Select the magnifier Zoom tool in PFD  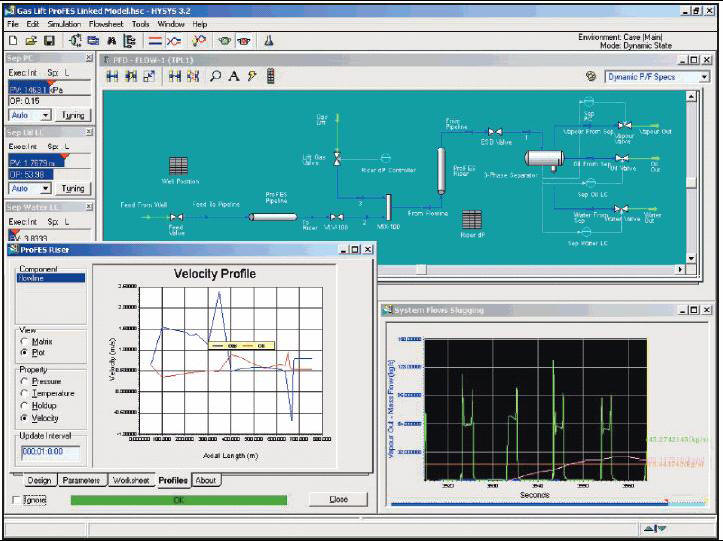[x=215, y=77]
